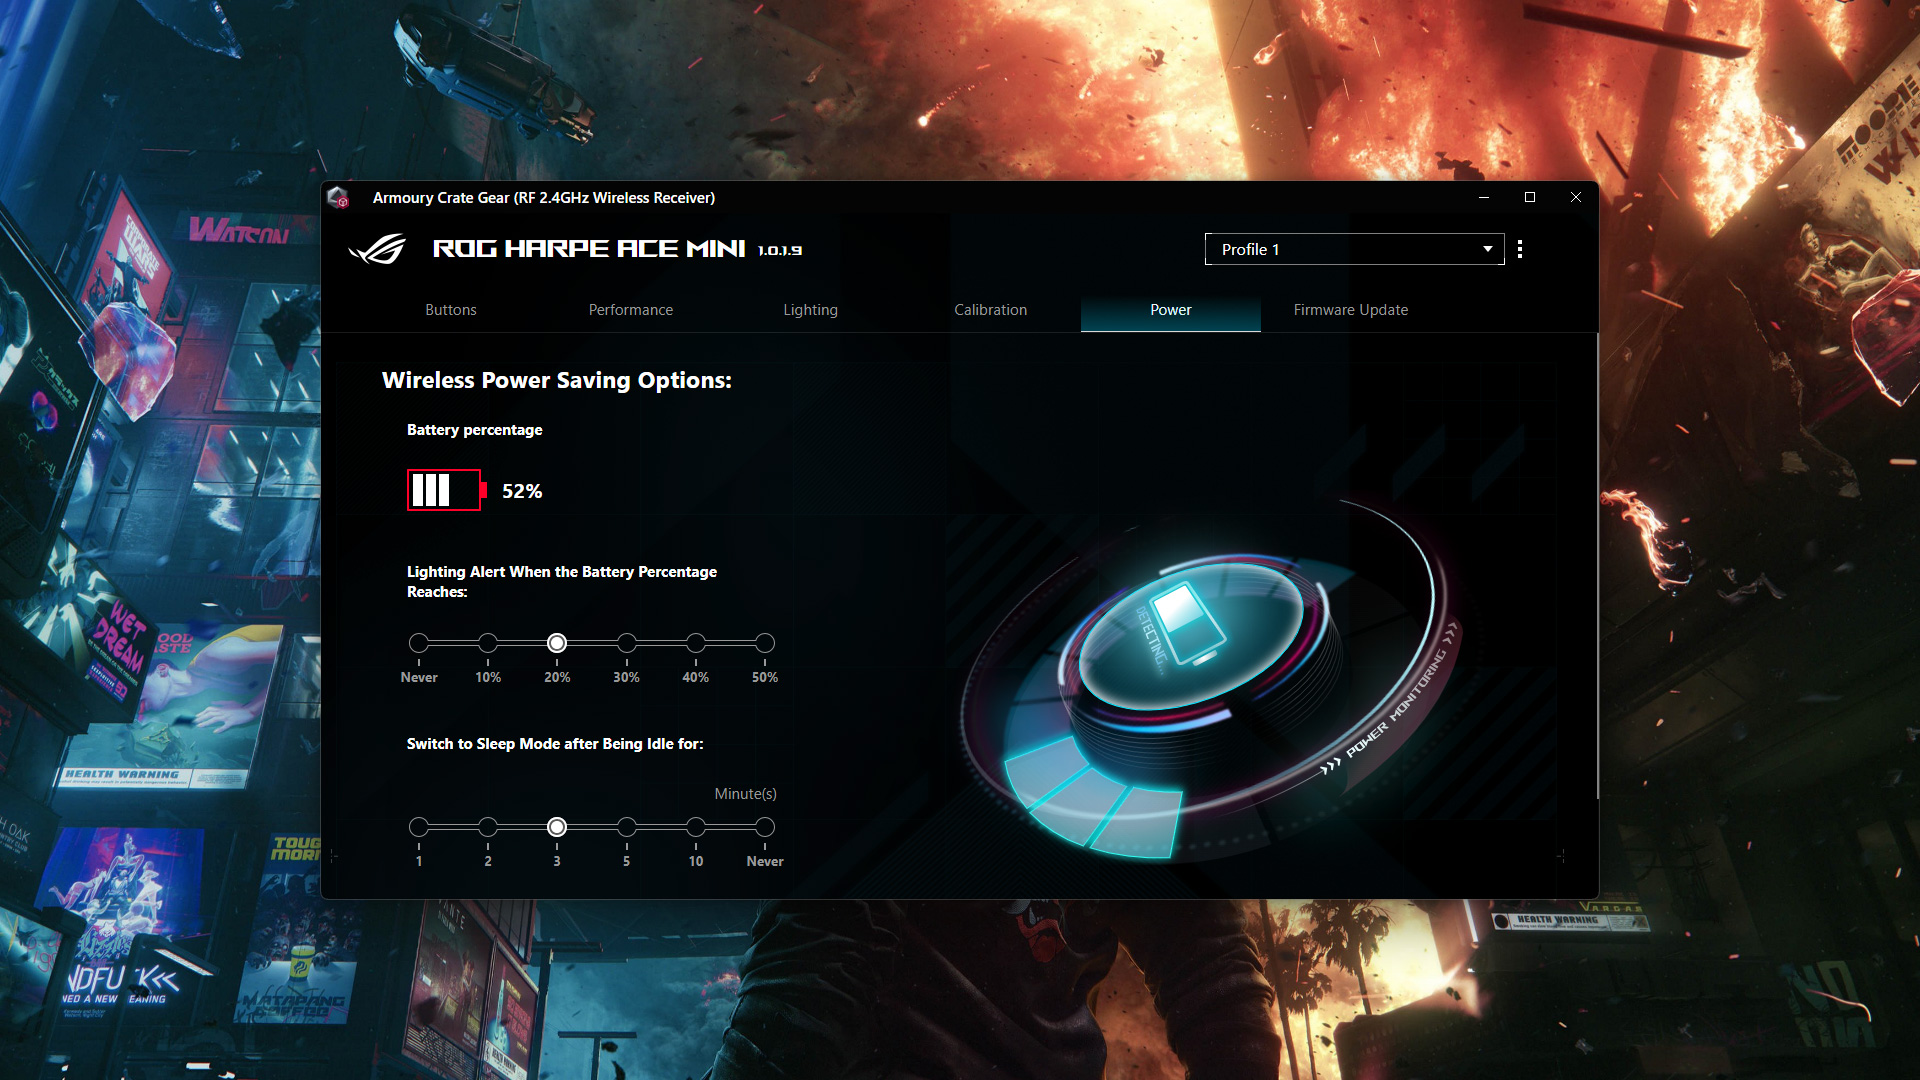Click the Minute(s) unit label
Viewport: 1920px width, 1080px height.
pyautogui.click(x=746, y=794)
